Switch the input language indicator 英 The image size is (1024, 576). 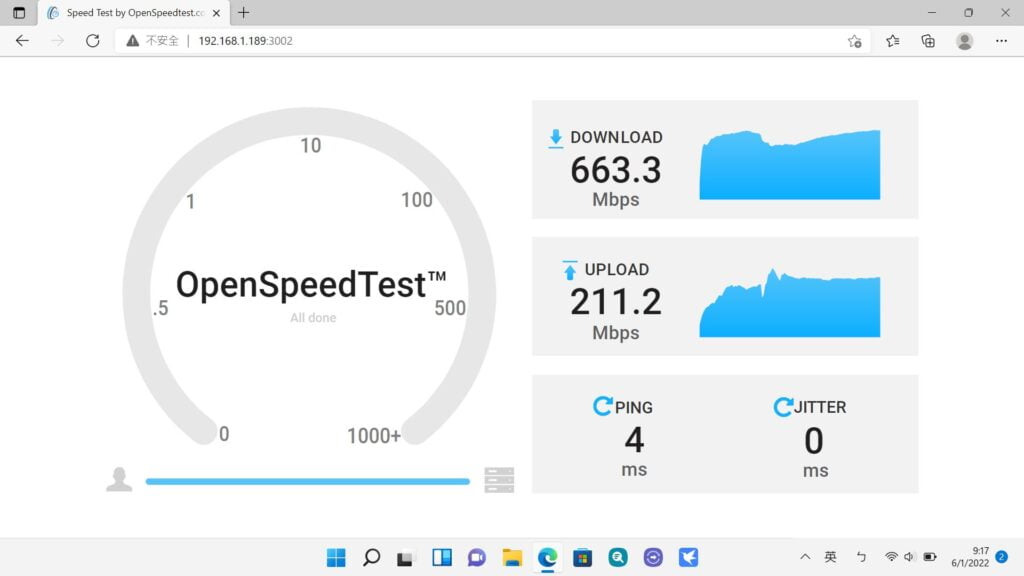pyautogui.click(x=830, y=557)
